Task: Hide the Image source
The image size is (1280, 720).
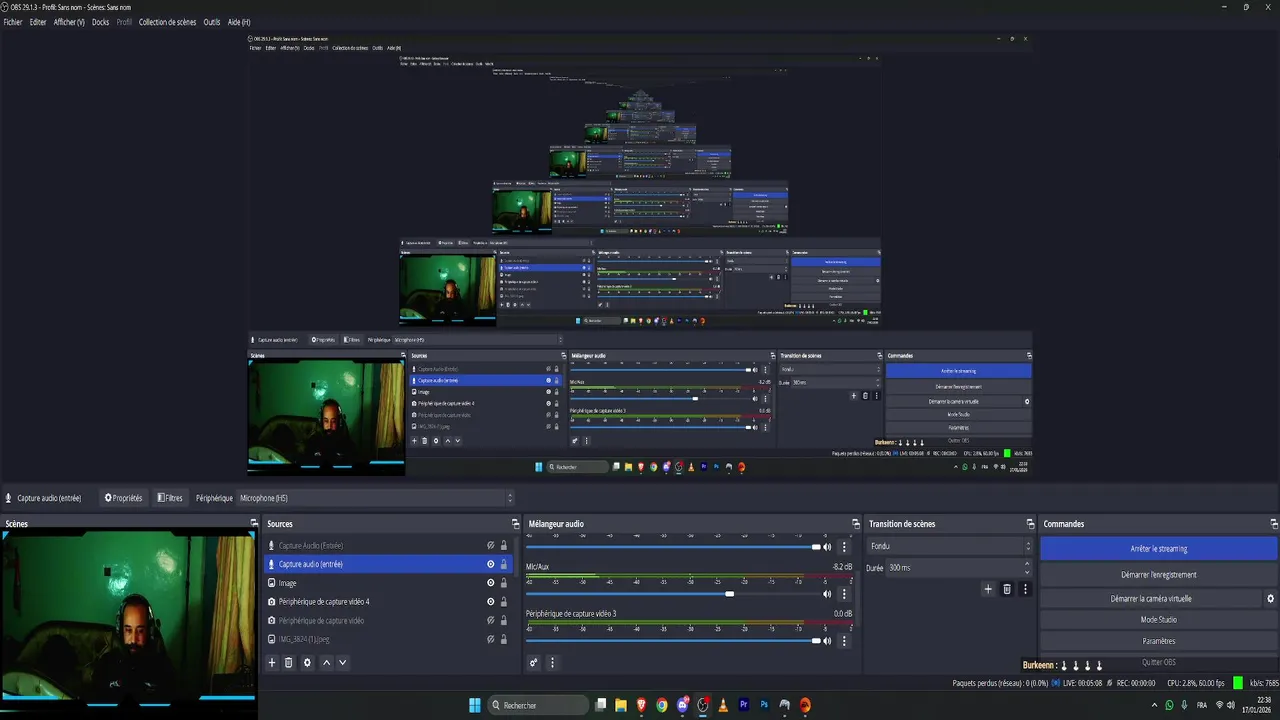Action: tap(490, 583)
